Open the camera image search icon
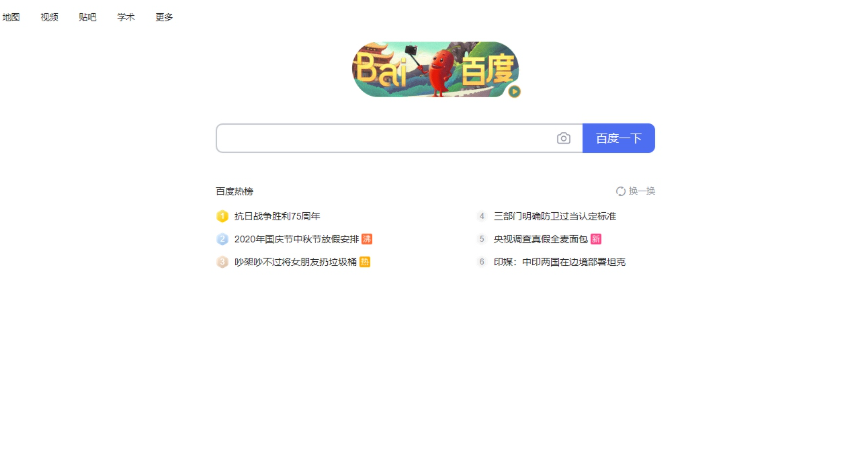The width and height of the screenshot is (841, 453). pos(563,138)
